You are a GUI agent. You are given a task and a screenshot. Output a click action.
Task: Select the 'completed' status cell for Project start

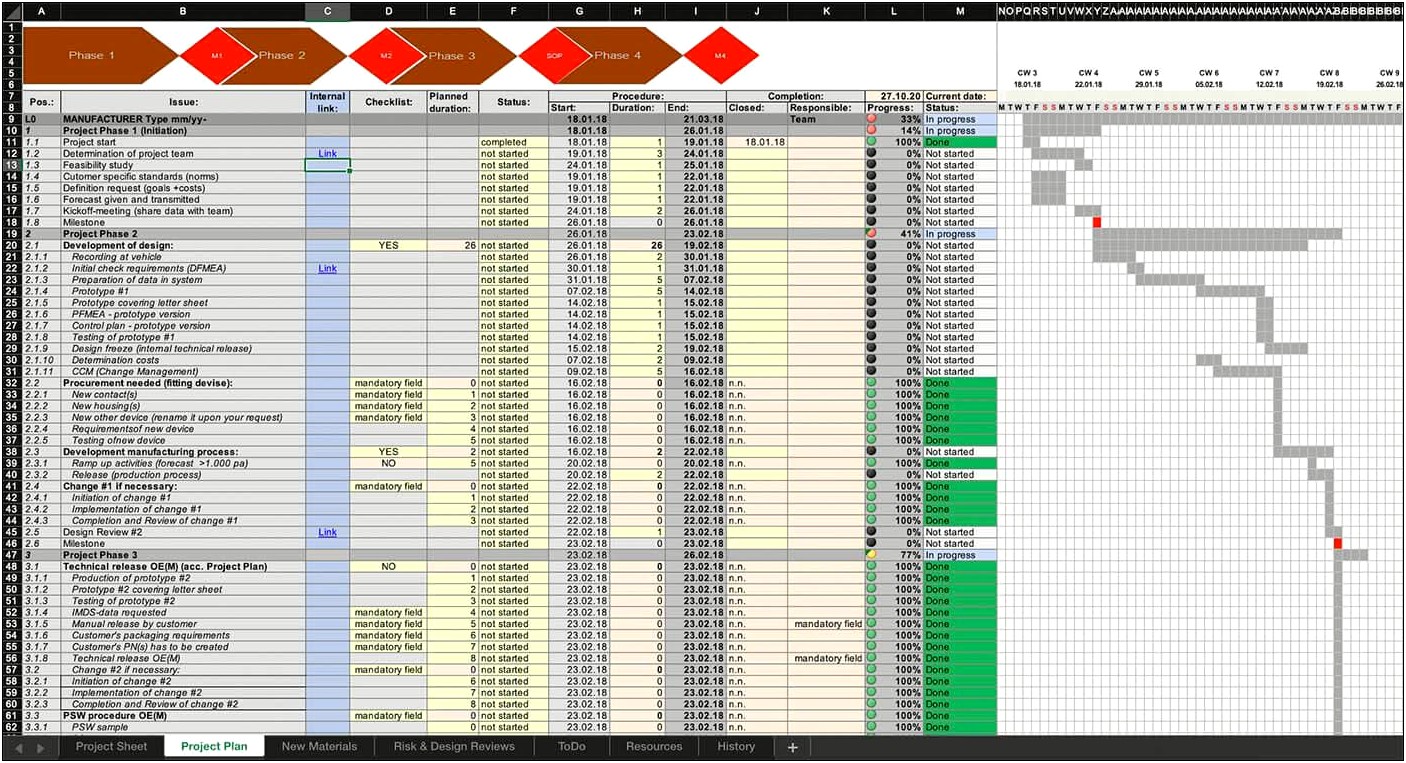(513, 142)
